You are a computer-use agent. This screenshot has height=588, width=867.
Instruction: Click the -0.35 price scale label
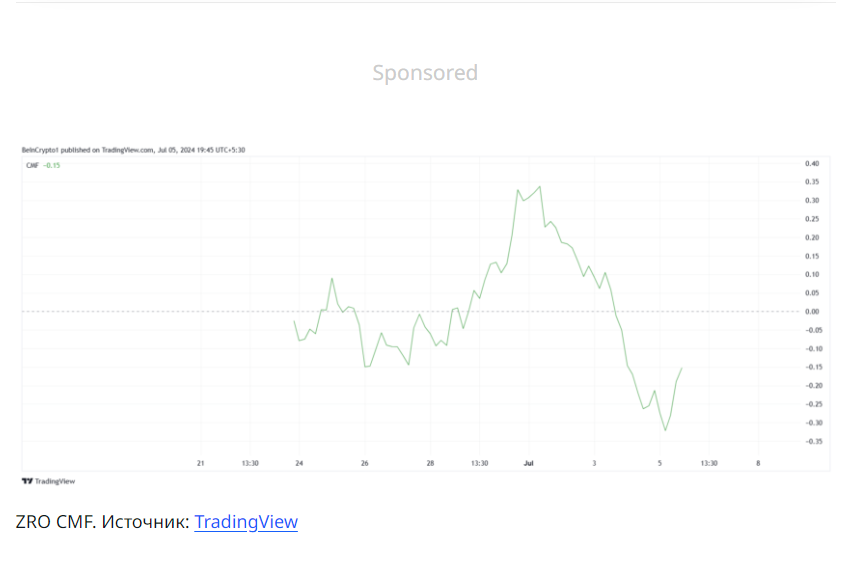click(814, 441)
